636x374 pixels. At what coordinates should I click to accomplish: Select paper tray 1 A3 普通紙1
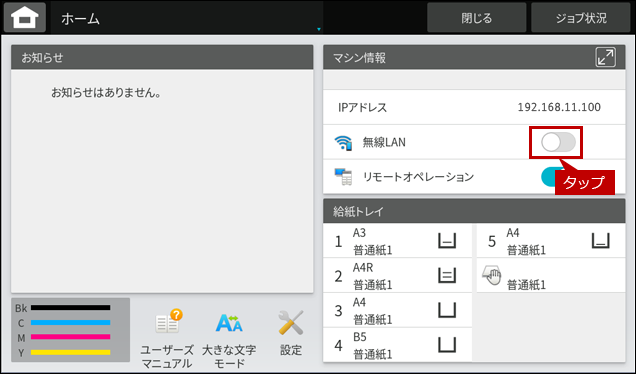[398, 241]
